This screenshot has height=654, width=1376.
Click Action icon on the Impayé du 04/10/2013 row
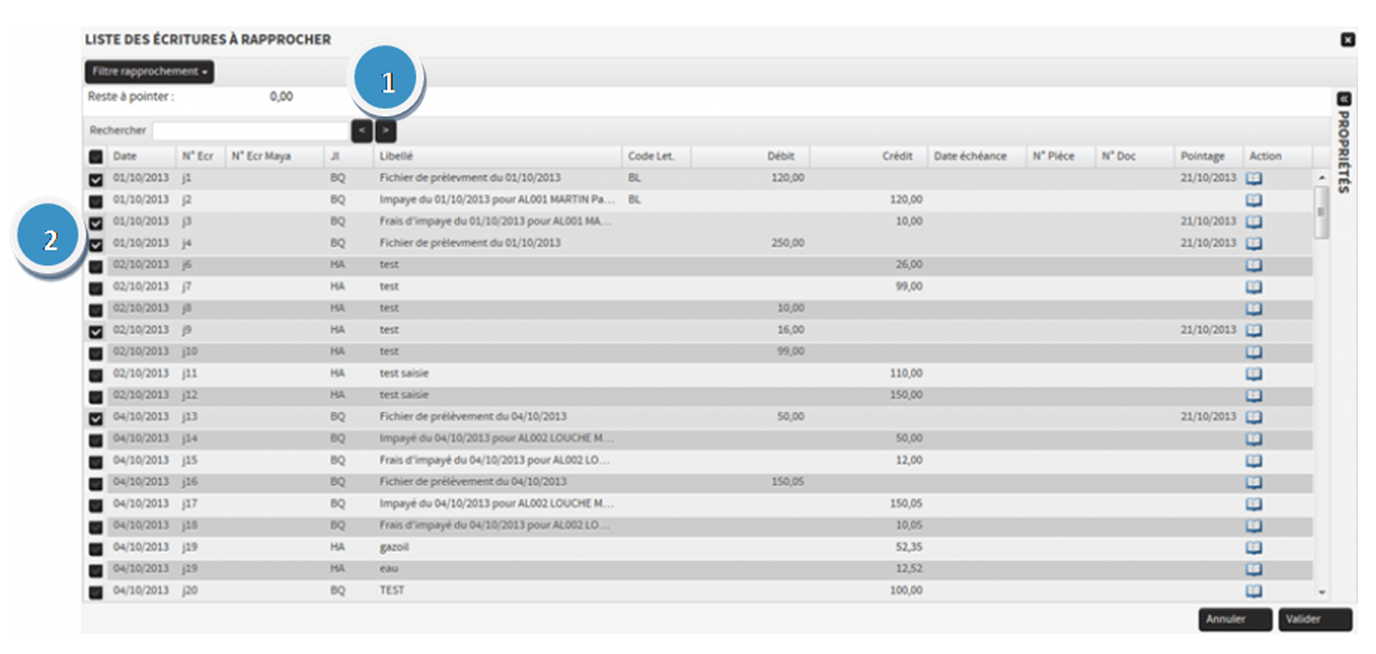[x=1253, y=438]
